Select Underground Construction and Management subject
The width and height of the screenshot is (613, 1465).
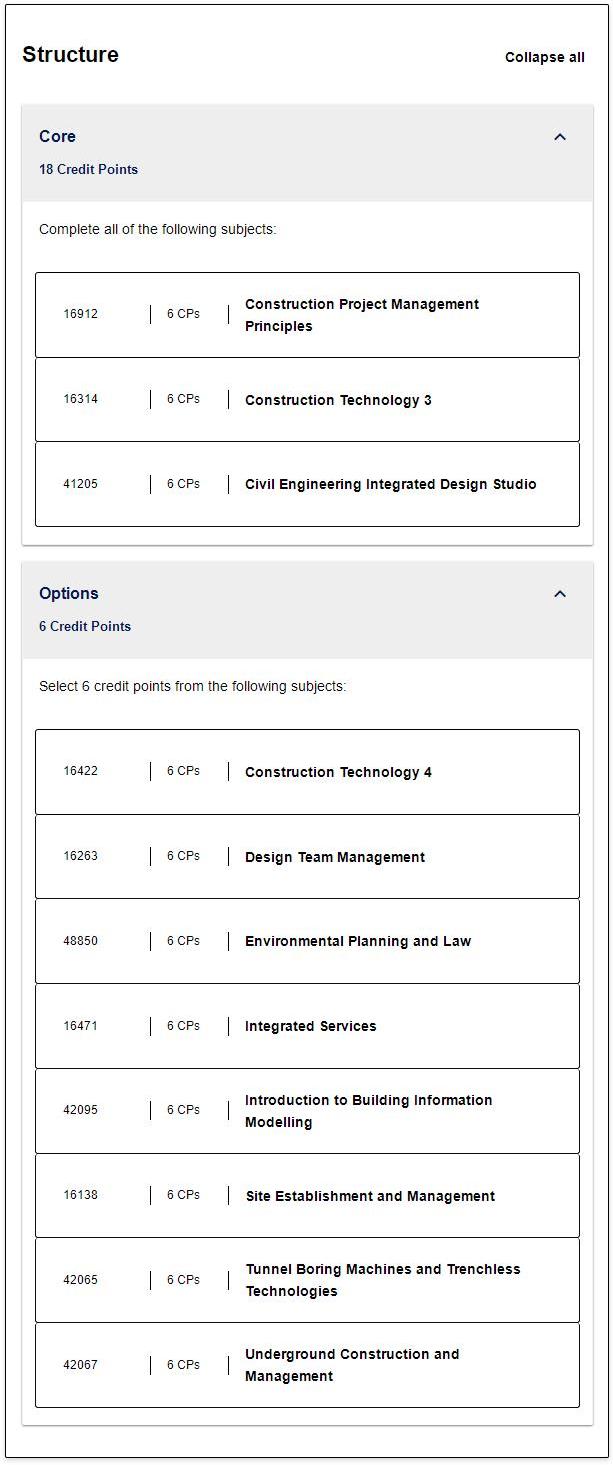pos(351,1365)
